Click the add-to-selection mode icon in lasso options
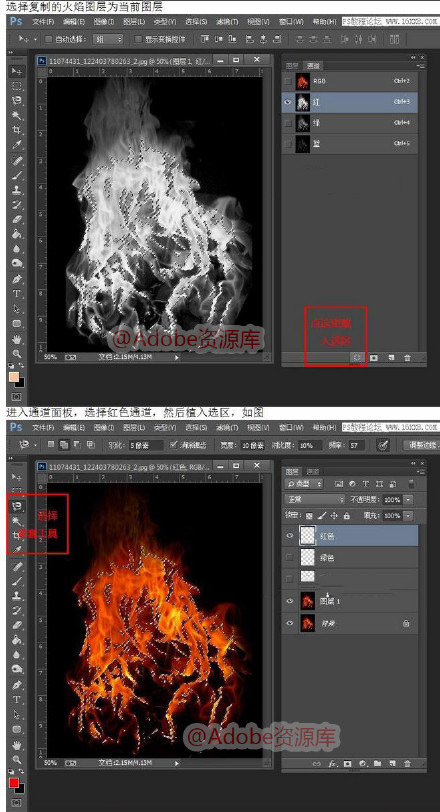This screenshot has width=440, height=812. point(64,444)
